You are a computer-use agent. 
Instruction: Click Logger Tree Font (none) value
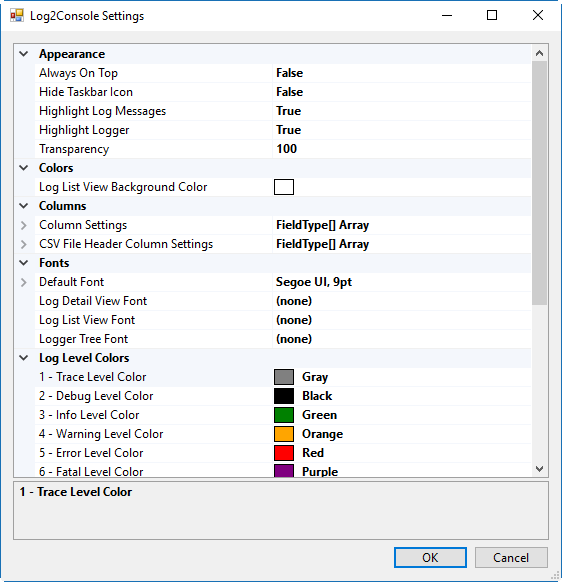(294, 339)
